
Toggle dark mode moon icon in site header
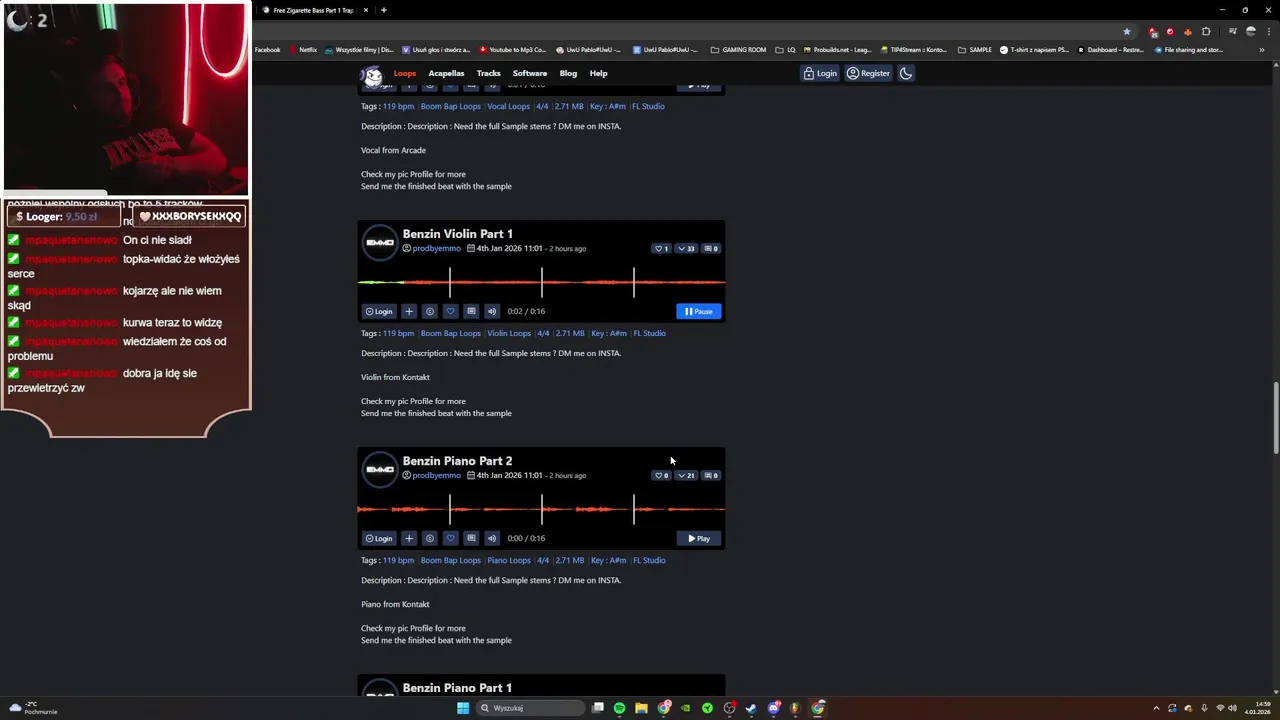click(906, 73)
